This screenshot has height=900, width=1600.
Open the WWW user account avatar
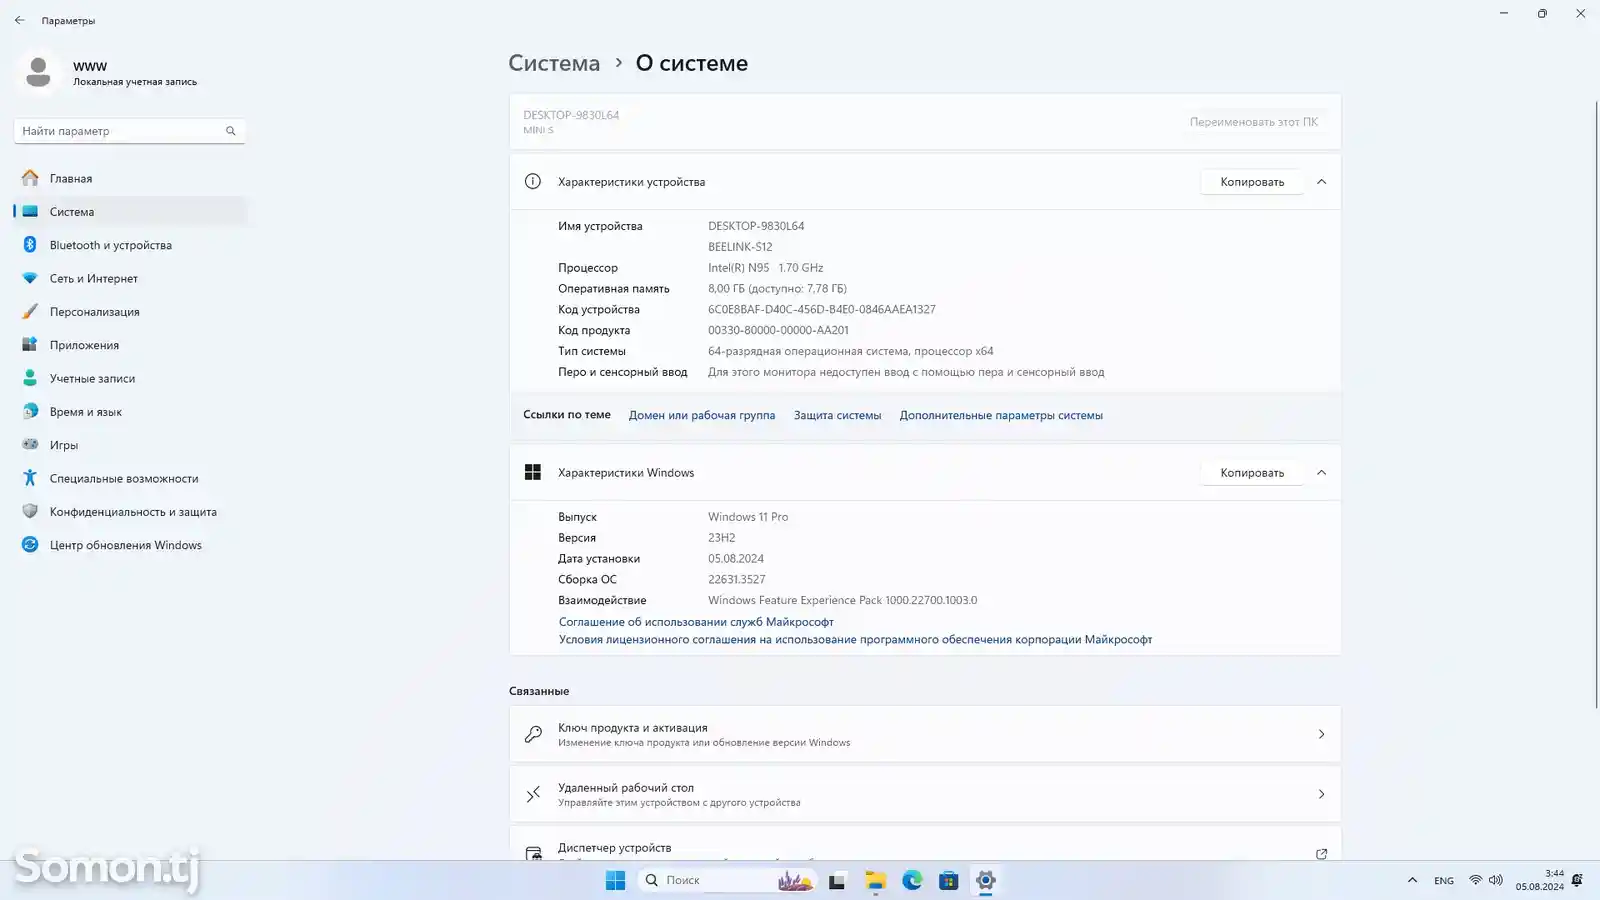(x=38, y=72)
